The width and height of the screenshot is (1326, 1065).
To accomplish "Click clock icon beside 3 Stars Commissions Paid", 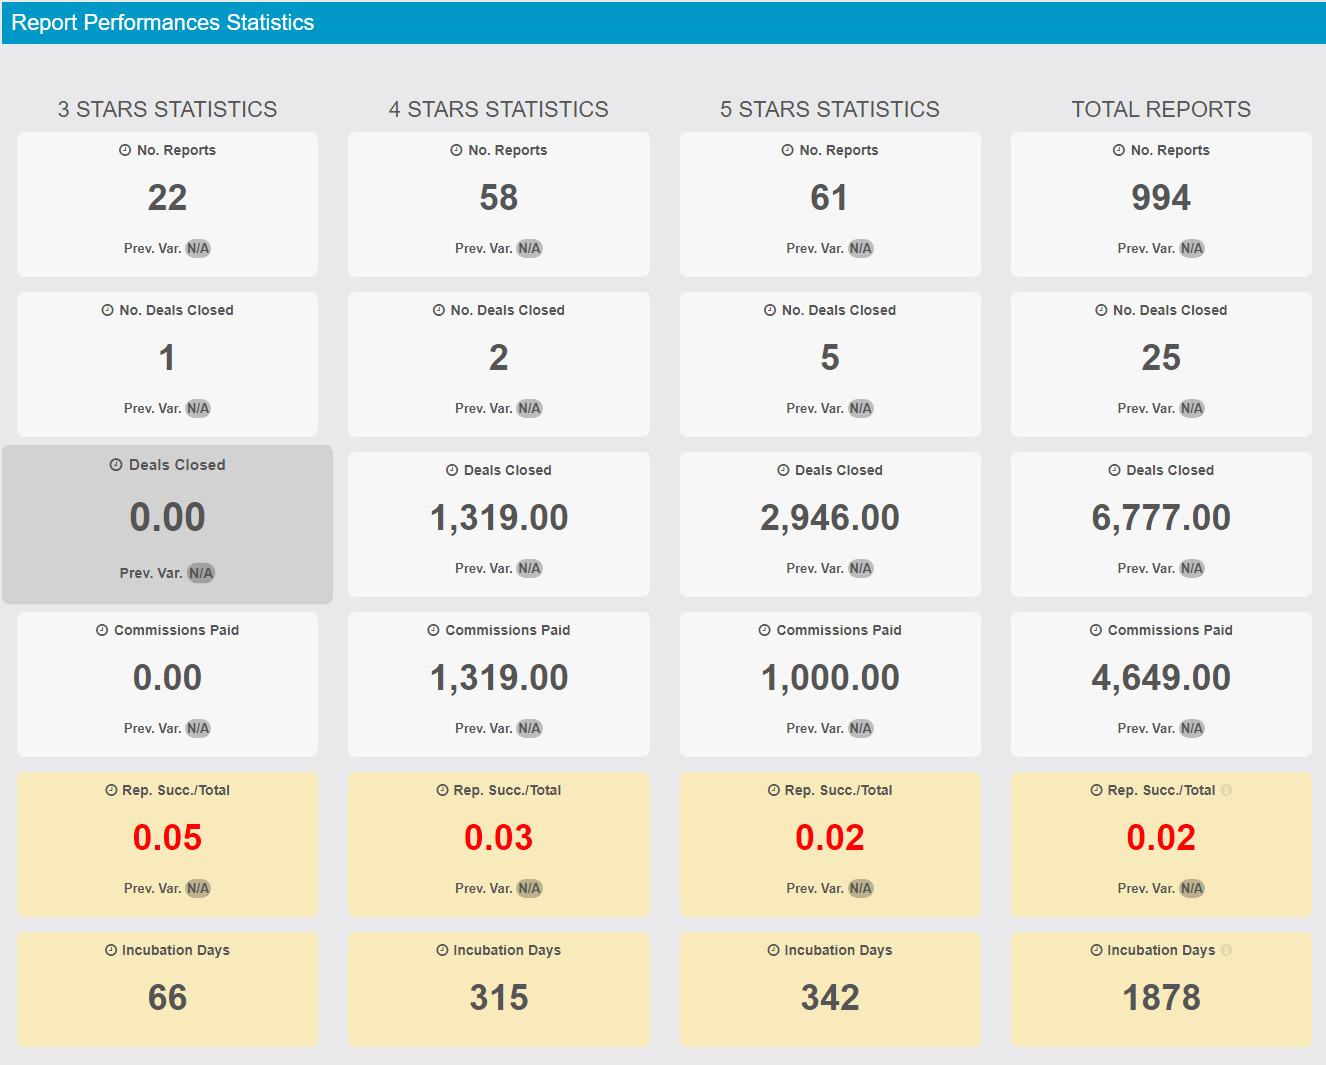I will [x=102, y=630].
